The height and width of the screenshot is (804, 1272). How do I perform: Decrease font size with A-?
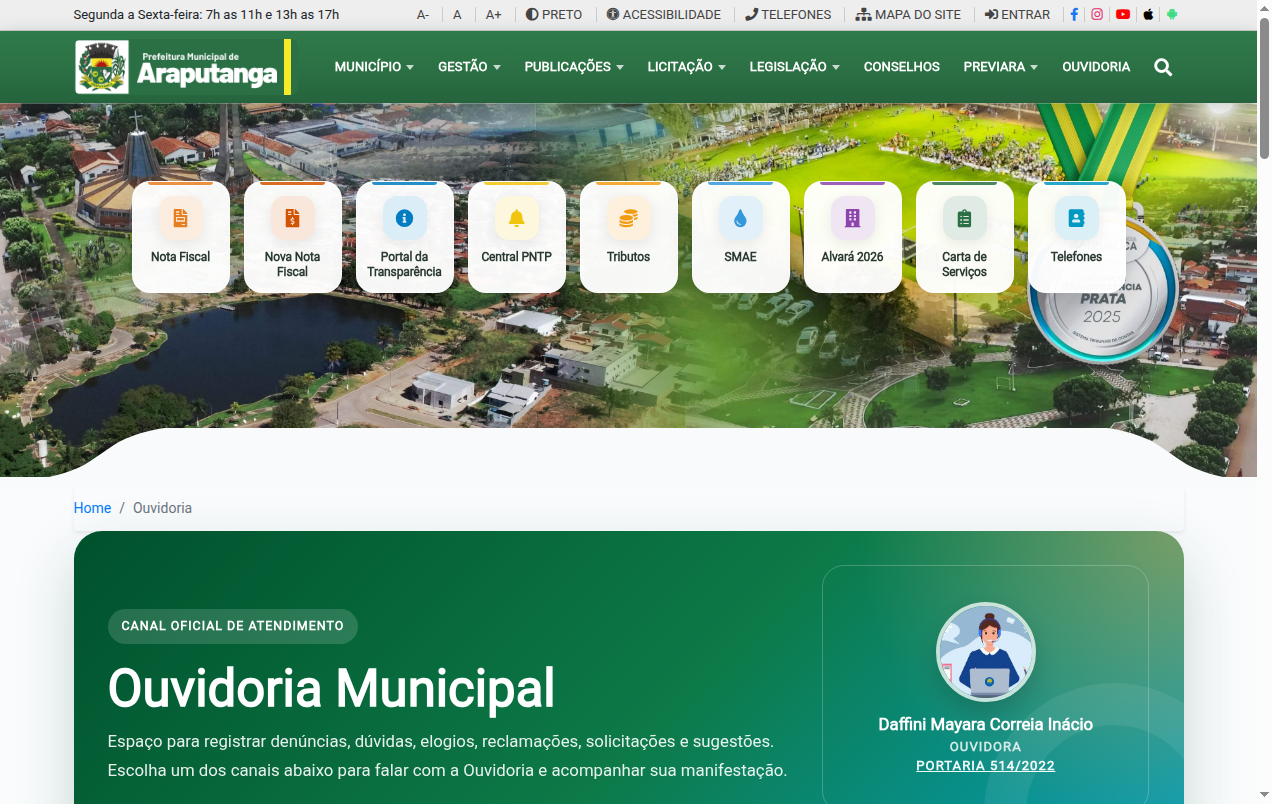[x=423, y=15]
